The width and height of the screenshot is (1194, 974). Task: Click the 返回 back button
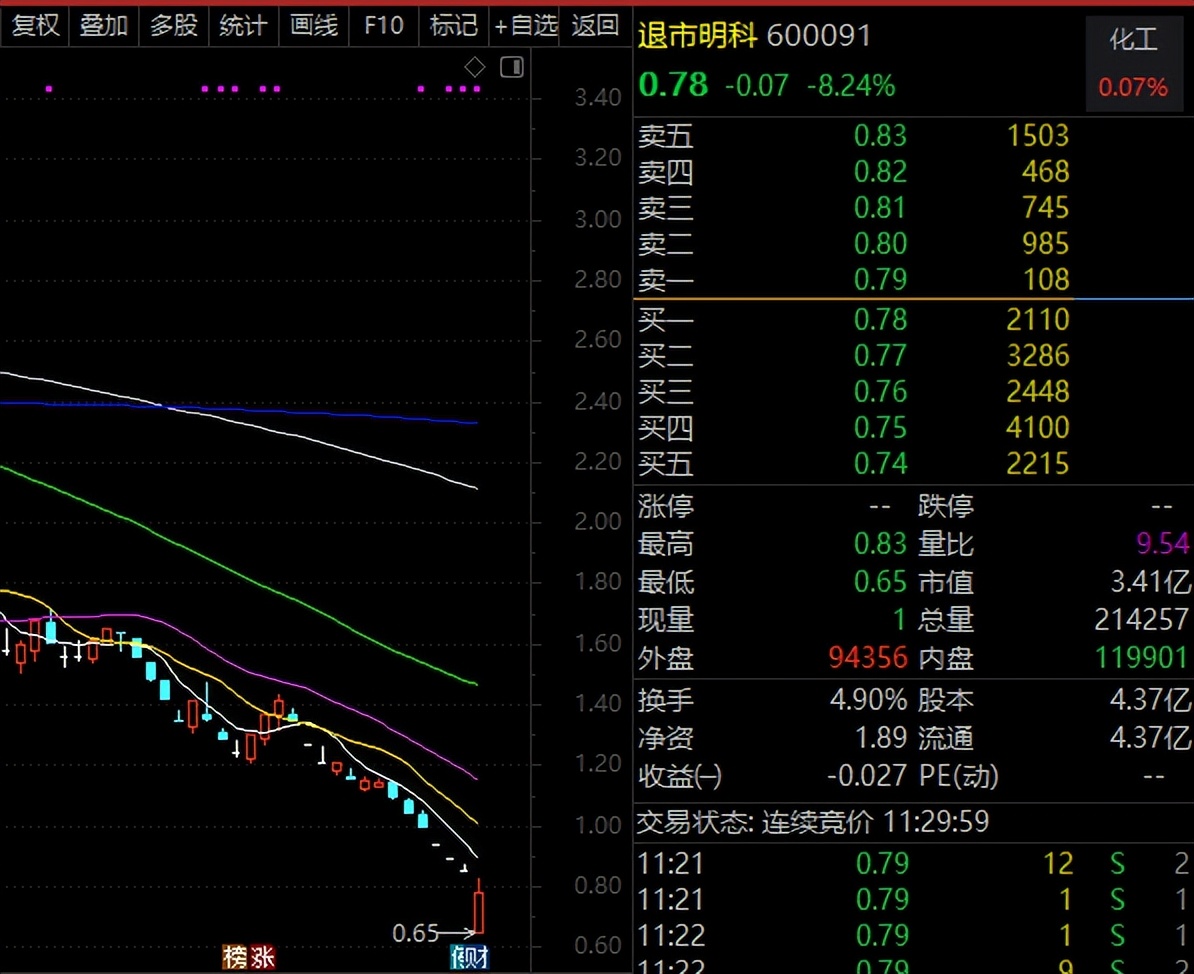tap(596, 24)
